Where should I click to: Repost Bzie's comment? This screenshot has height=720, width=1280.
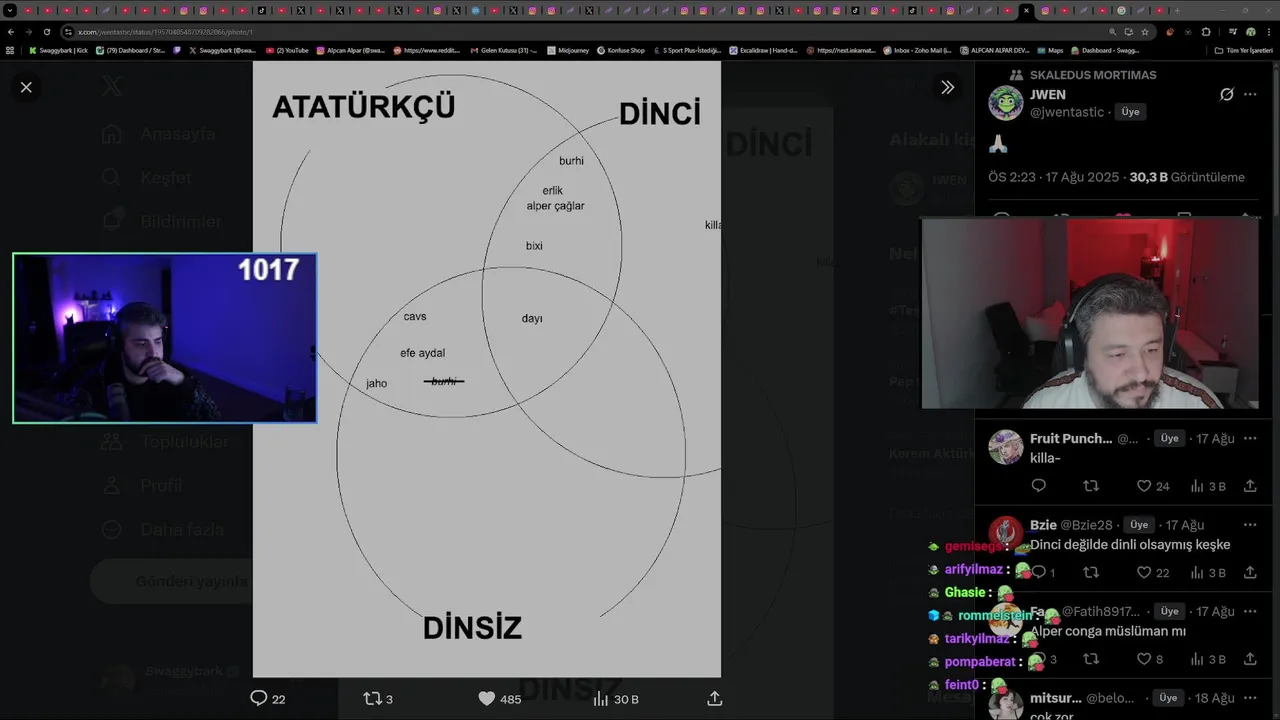[x=1091, y=573]
